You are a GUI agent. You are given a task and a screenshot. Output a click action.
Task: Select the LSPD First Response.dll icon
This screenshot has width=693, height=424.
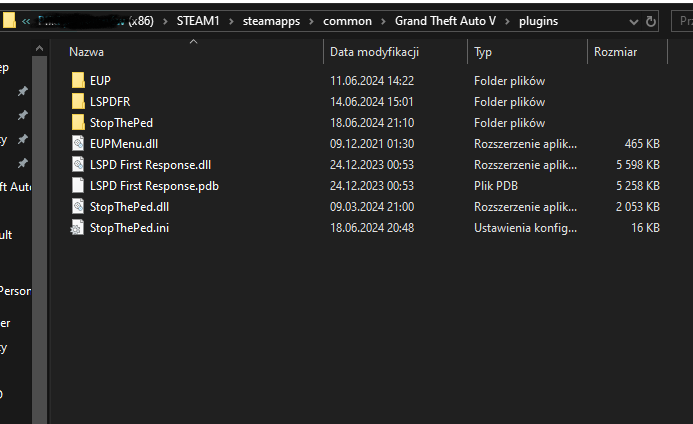point(79,164)
